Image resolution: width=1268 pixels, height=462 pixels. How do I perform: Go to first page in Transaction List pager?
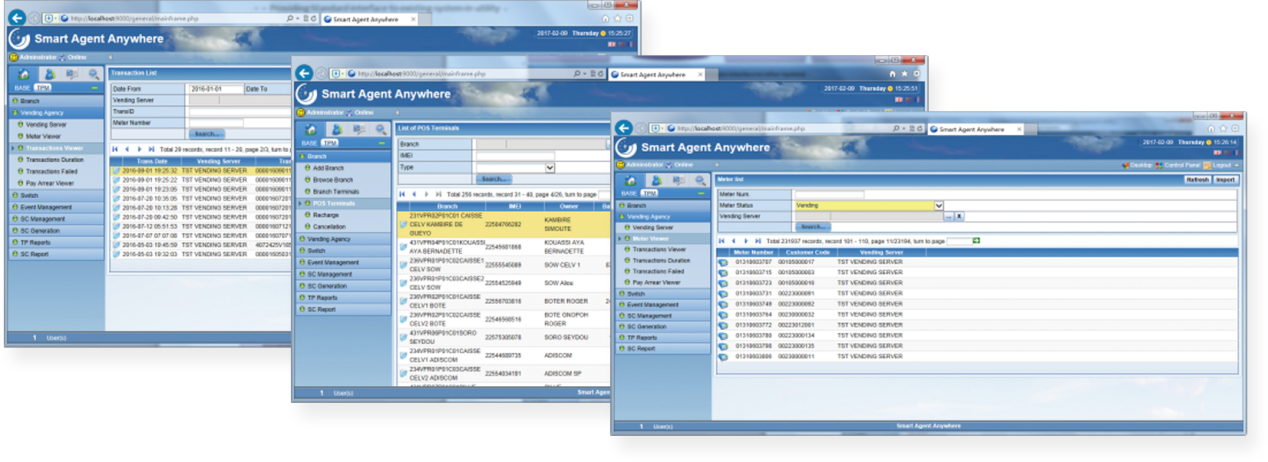click(x=115, y=148)
